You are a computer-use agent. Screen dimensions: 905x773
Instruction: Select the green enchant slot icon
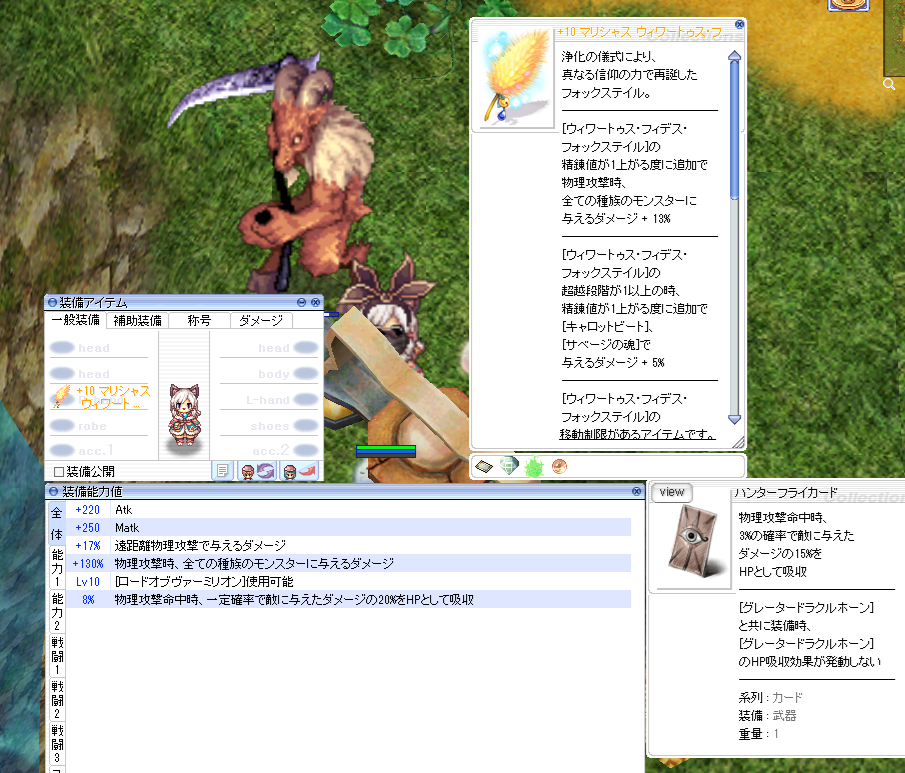click(x=533, y=466)
